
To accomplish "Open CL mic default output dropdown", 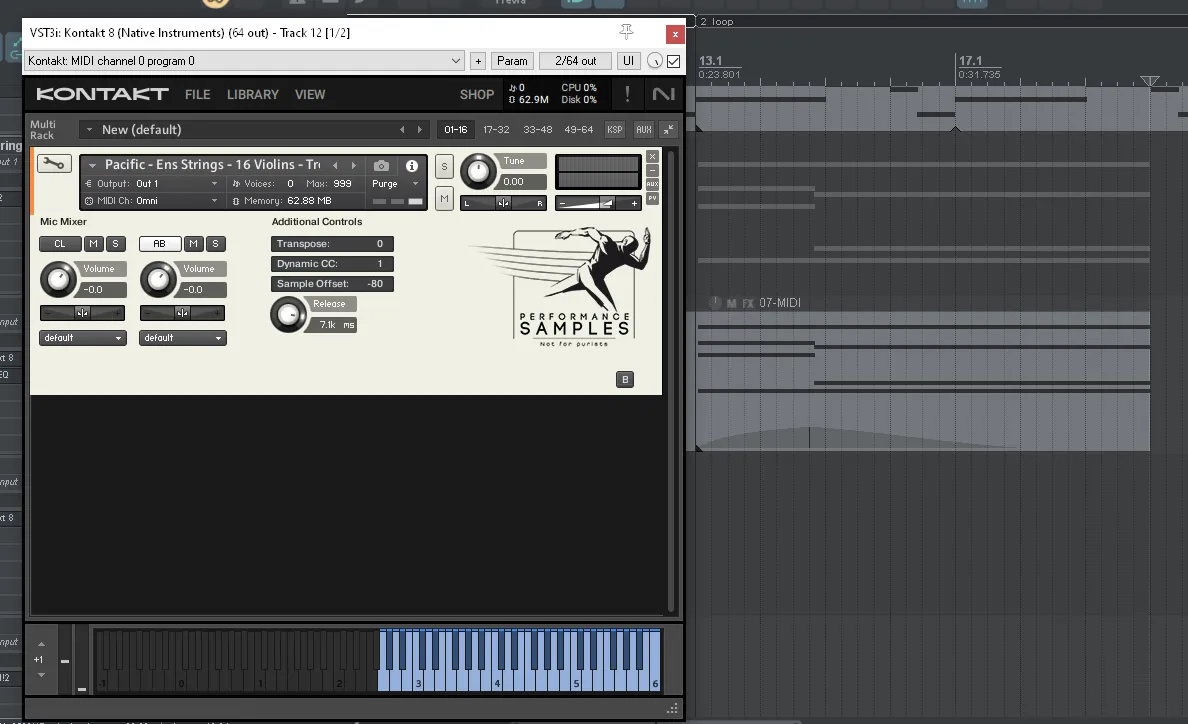I will pyautogui.click(x=83, y=338).
